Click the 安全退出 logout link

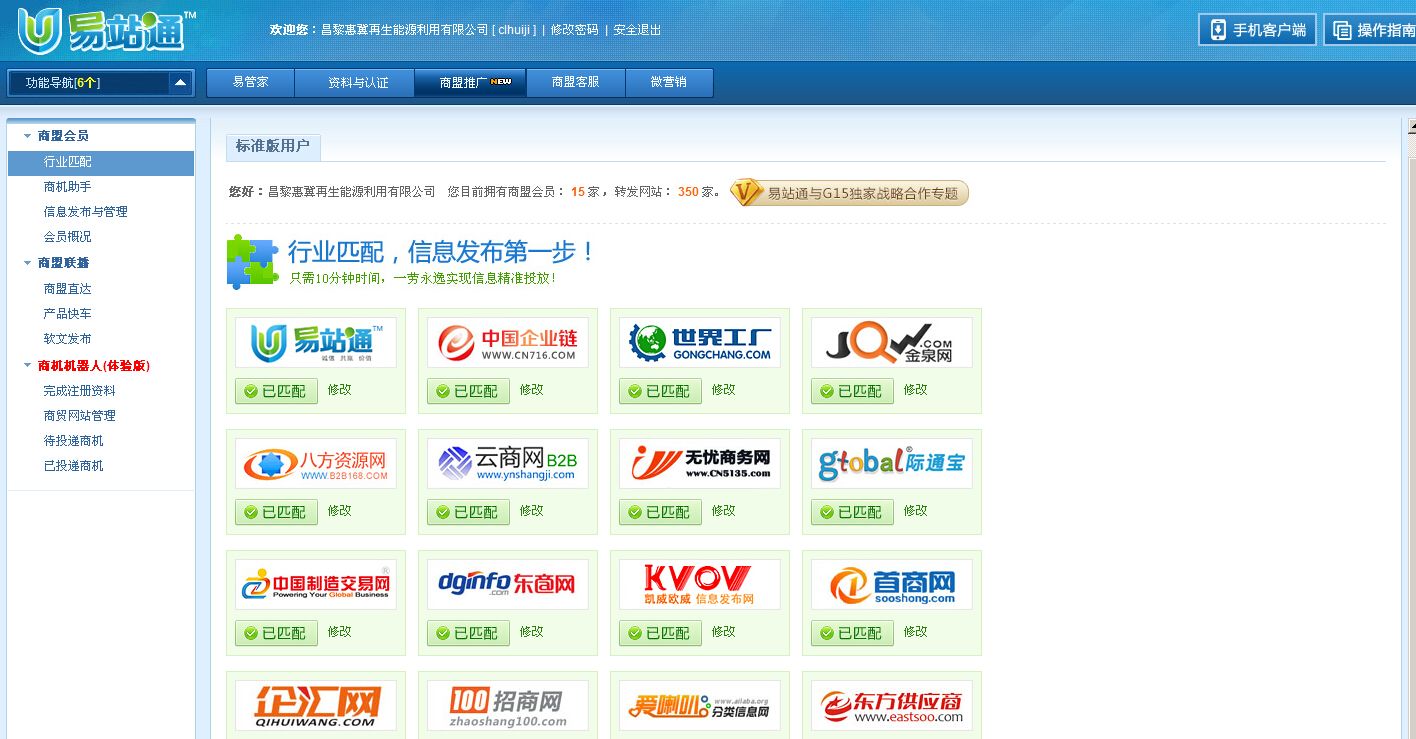[x=637, y=30]
